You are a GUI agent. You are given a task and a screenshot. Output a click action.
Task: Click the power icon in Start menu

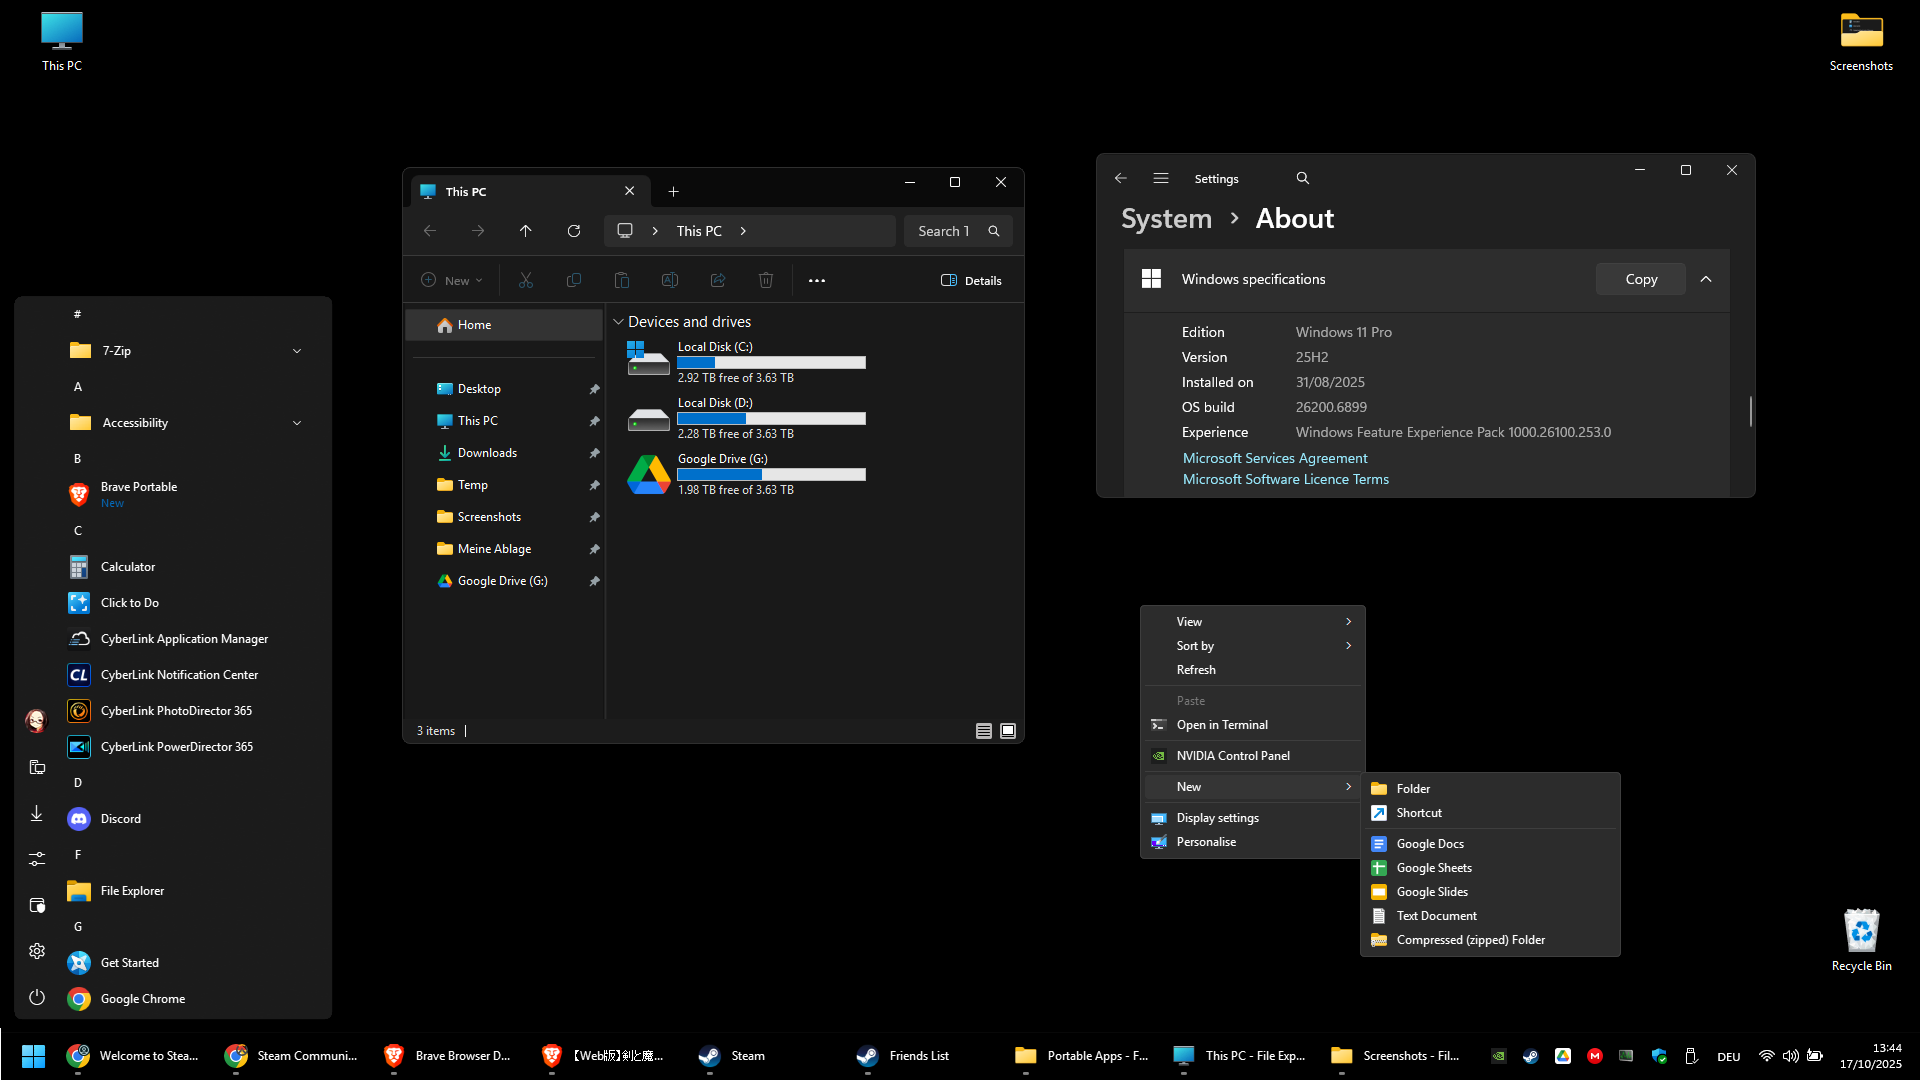pyautogui.click(x=37, y=997)
